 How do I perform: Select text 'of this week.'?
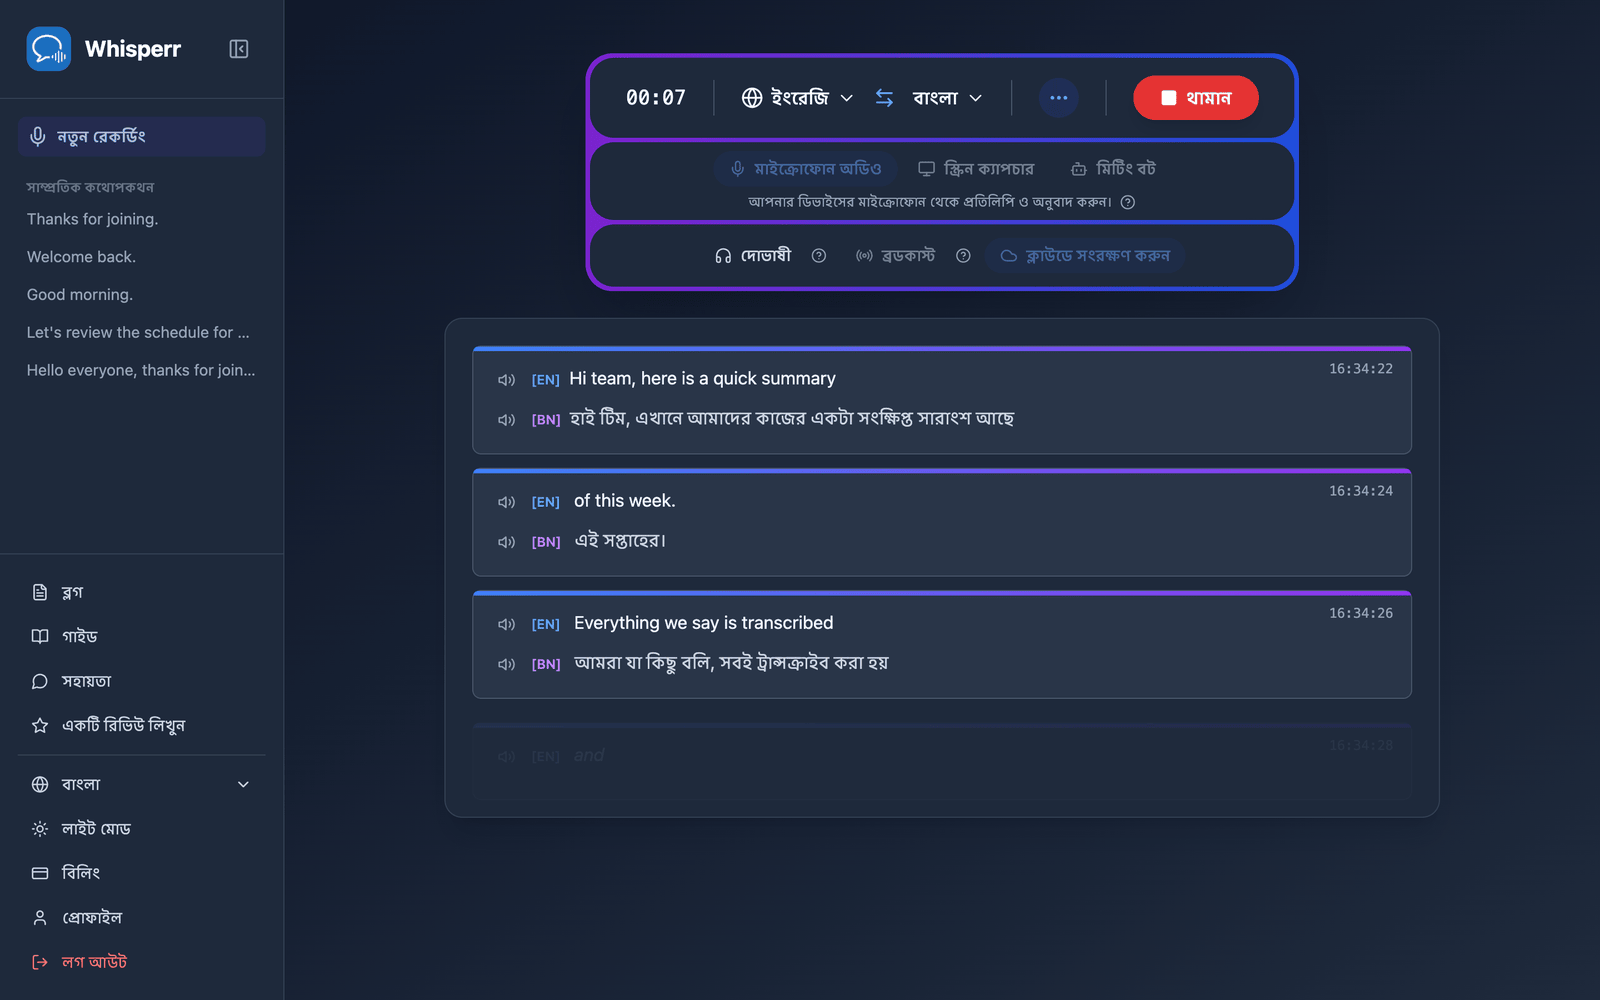click(624, 501)
